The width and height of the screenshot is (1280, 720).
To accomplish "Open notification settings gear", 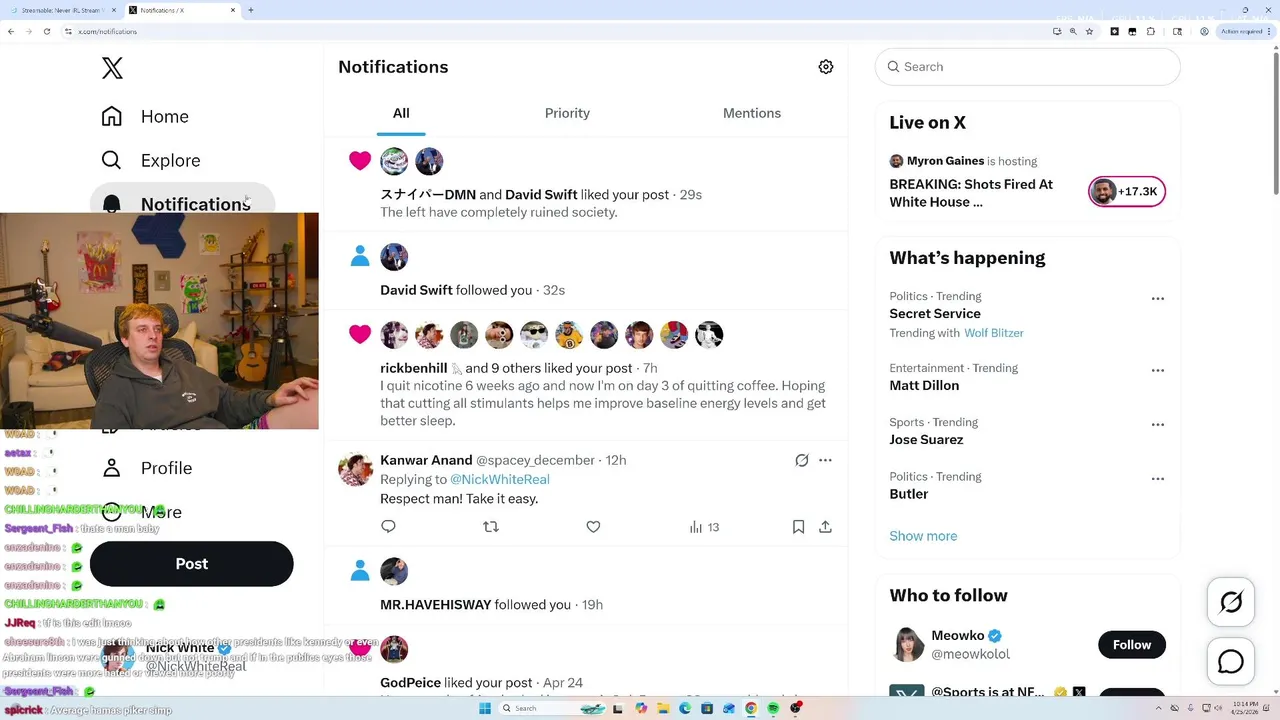I will (x=825, y=67).
